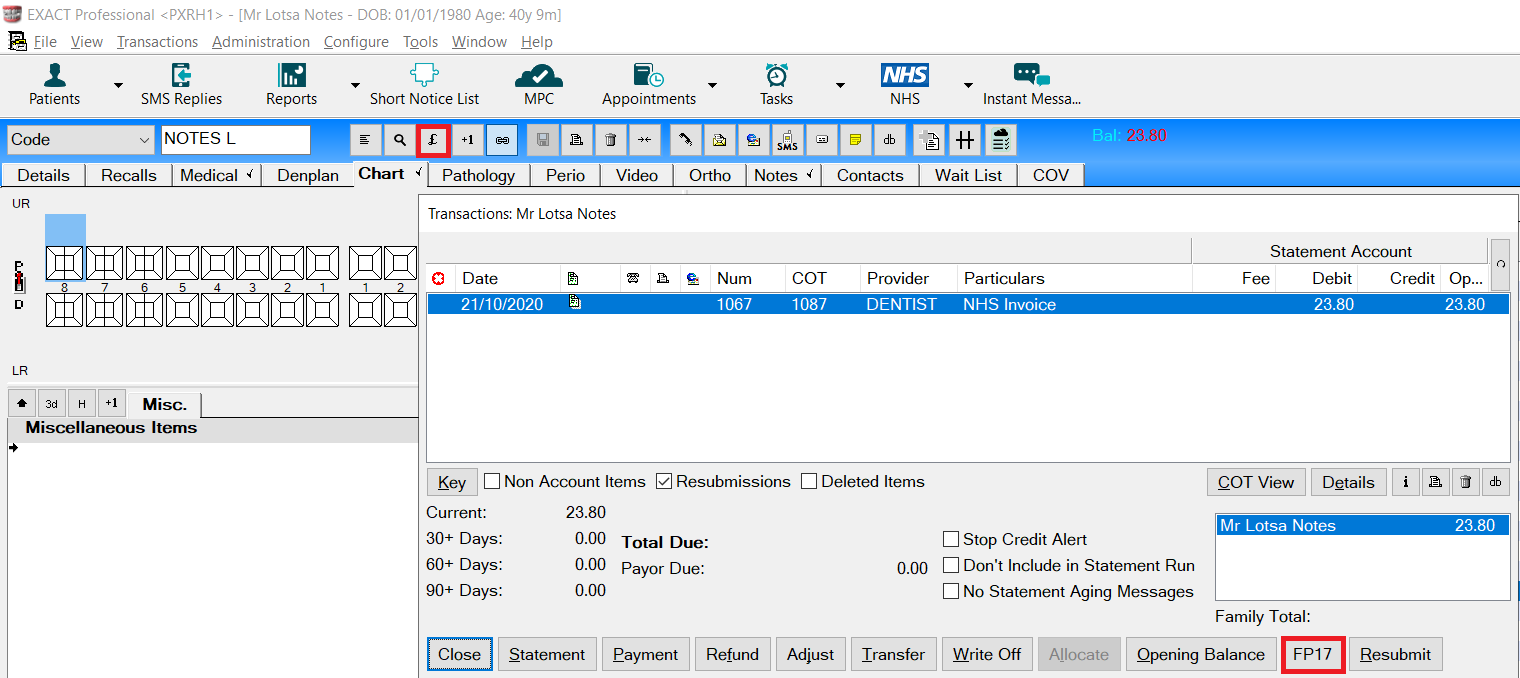Open Instant Messages icon

tap(1032, 84)
